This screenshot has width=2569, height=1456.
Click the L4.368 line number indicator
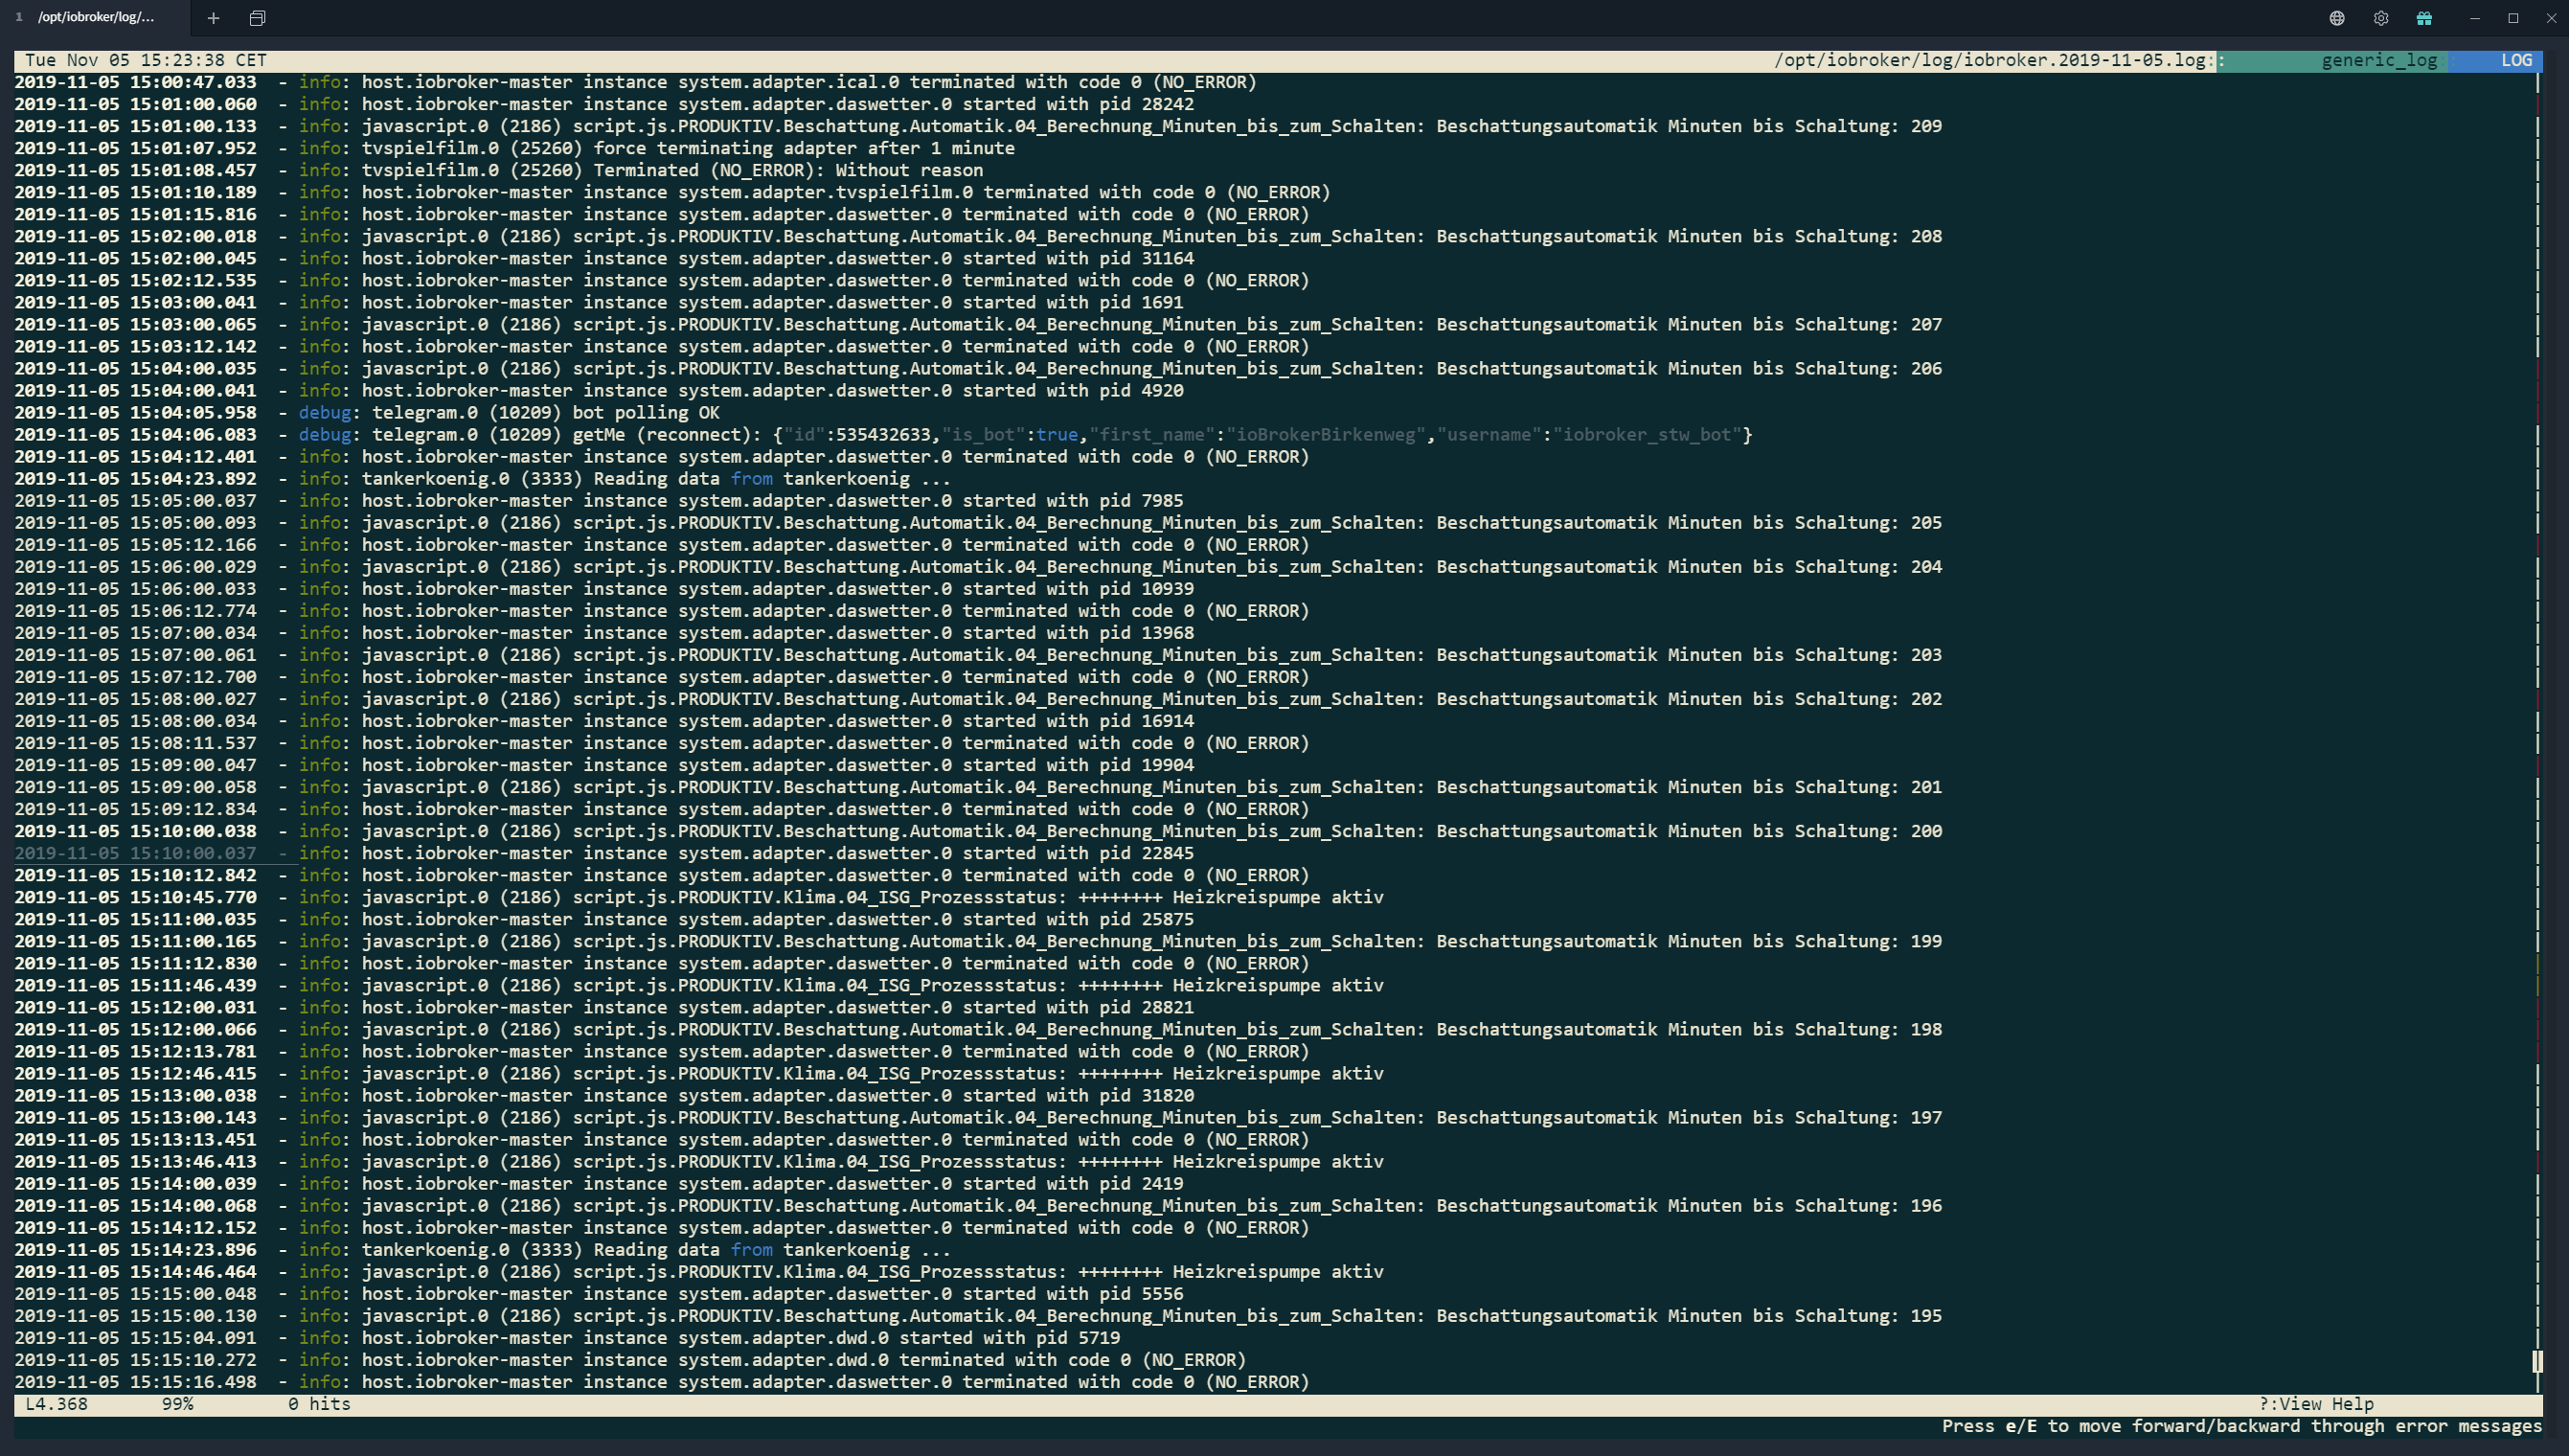tap(56, 1404)
